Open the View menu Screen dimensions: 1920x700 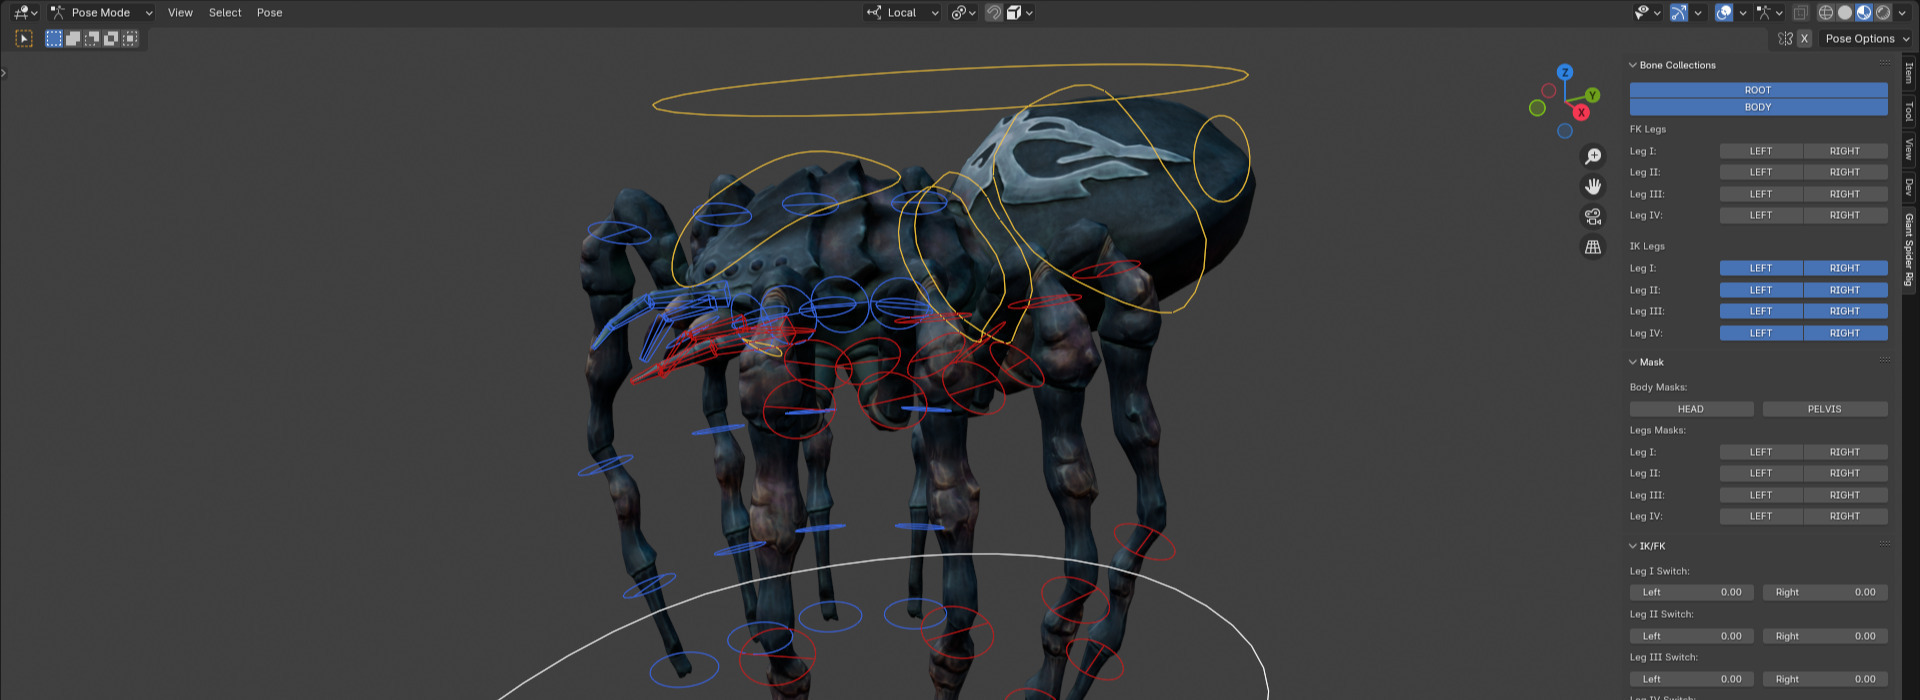(x=180, y=13)
